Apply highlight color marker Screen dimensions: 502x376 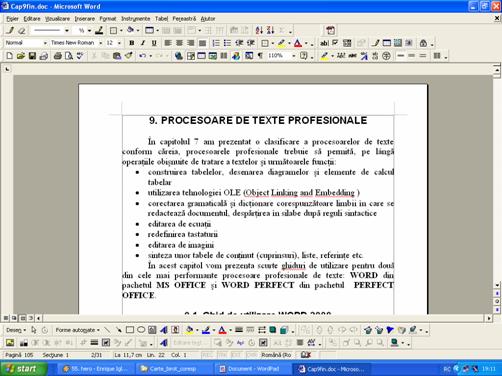click(x=281, y=43)
